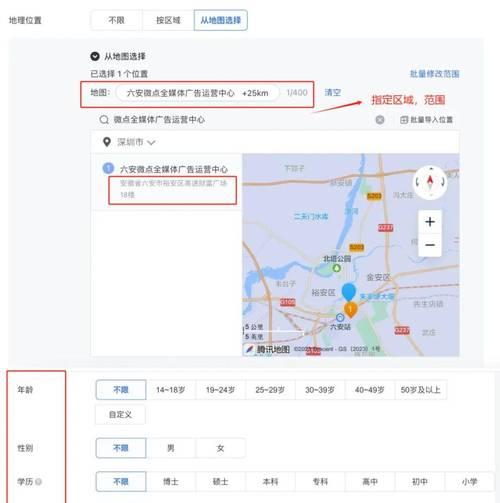The width and height of the screenshot is (500, 503).
Task: Select the 不限 geographic location option
Action: pos(116,20)
